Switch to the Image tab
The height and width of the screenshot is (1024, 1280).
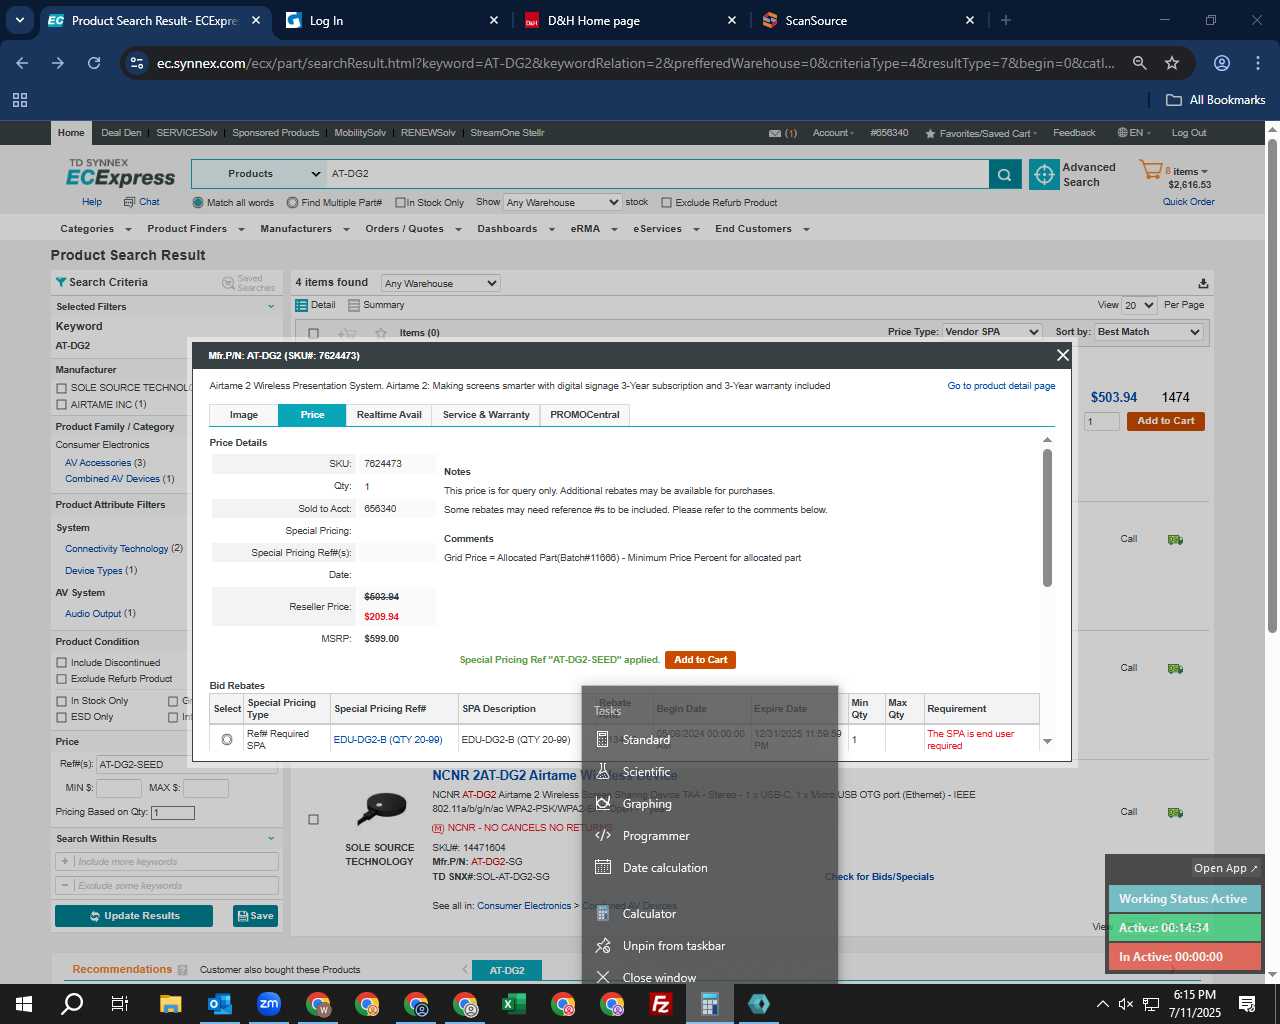click(243, 415)
